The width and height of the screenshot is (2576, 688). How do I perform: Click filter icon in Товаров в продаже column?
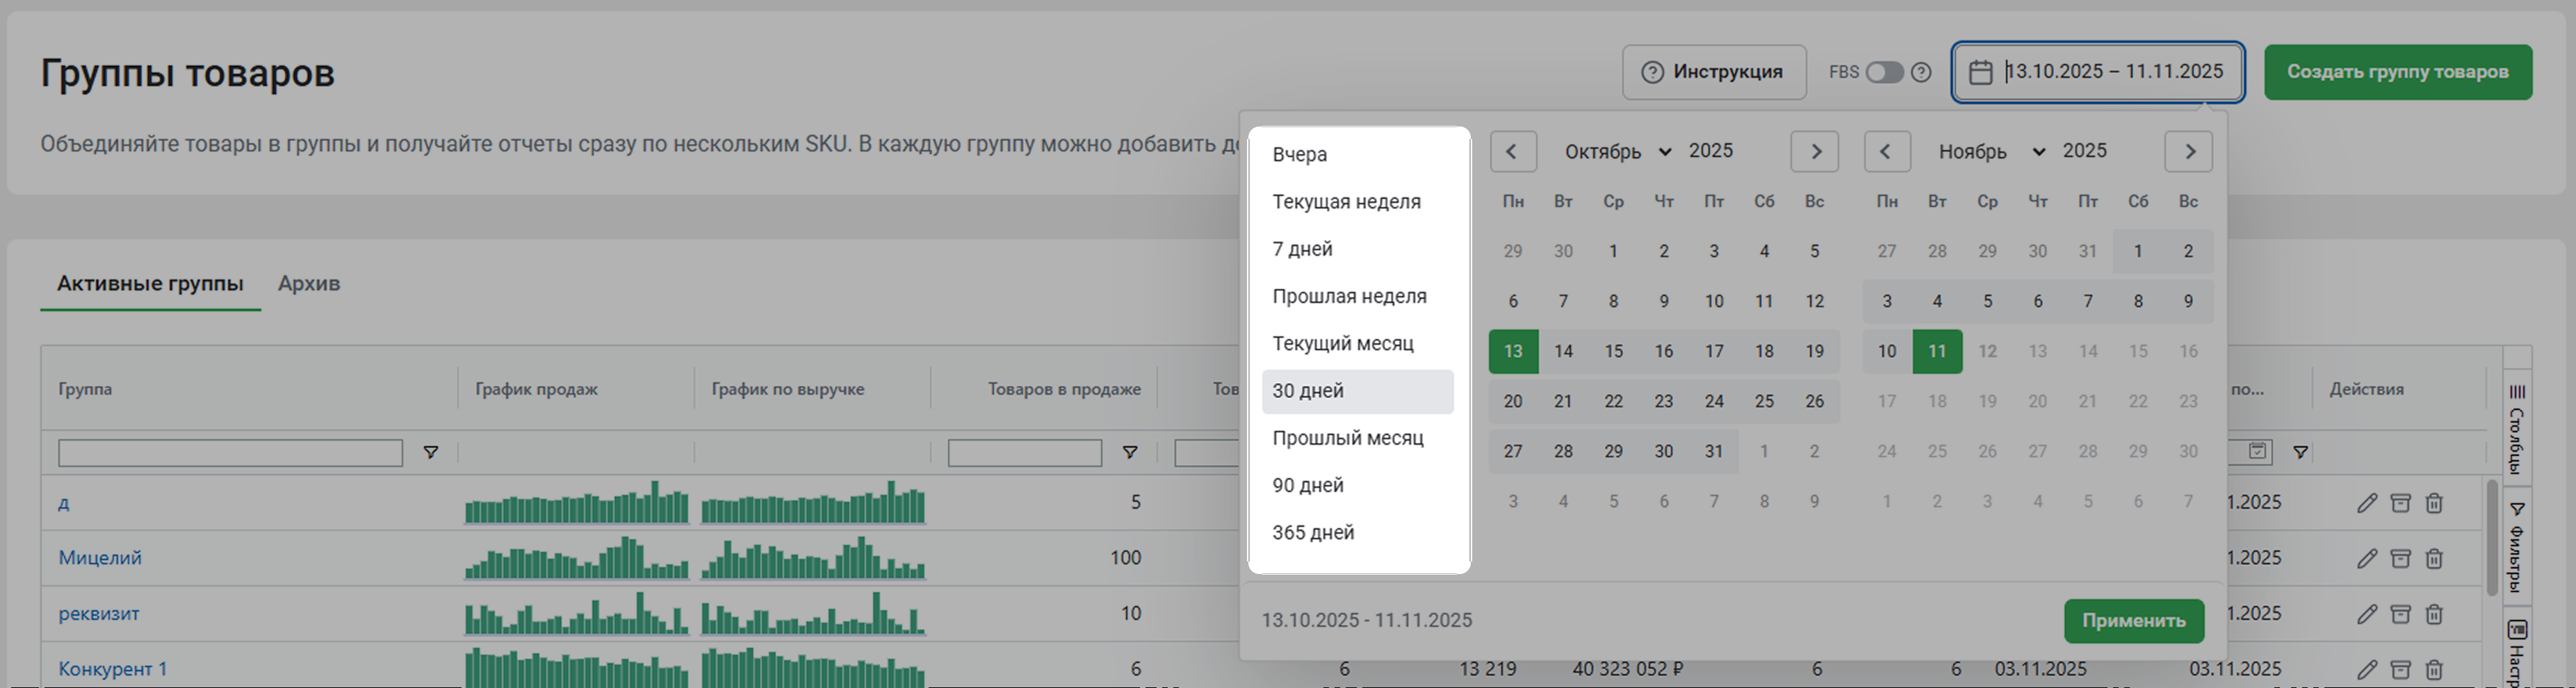click(1130, 453)
